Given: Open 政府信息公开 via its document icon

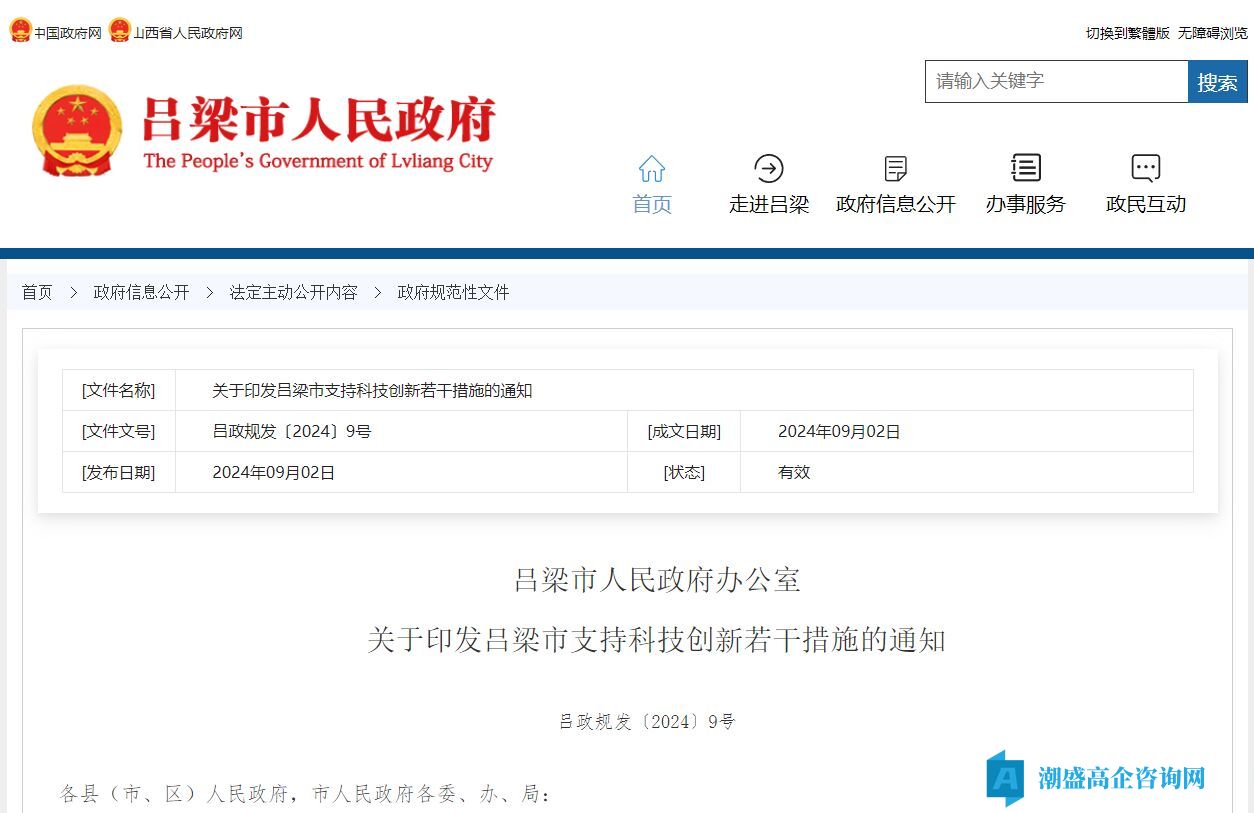Looking at the screenshot, I should (894, 168).
